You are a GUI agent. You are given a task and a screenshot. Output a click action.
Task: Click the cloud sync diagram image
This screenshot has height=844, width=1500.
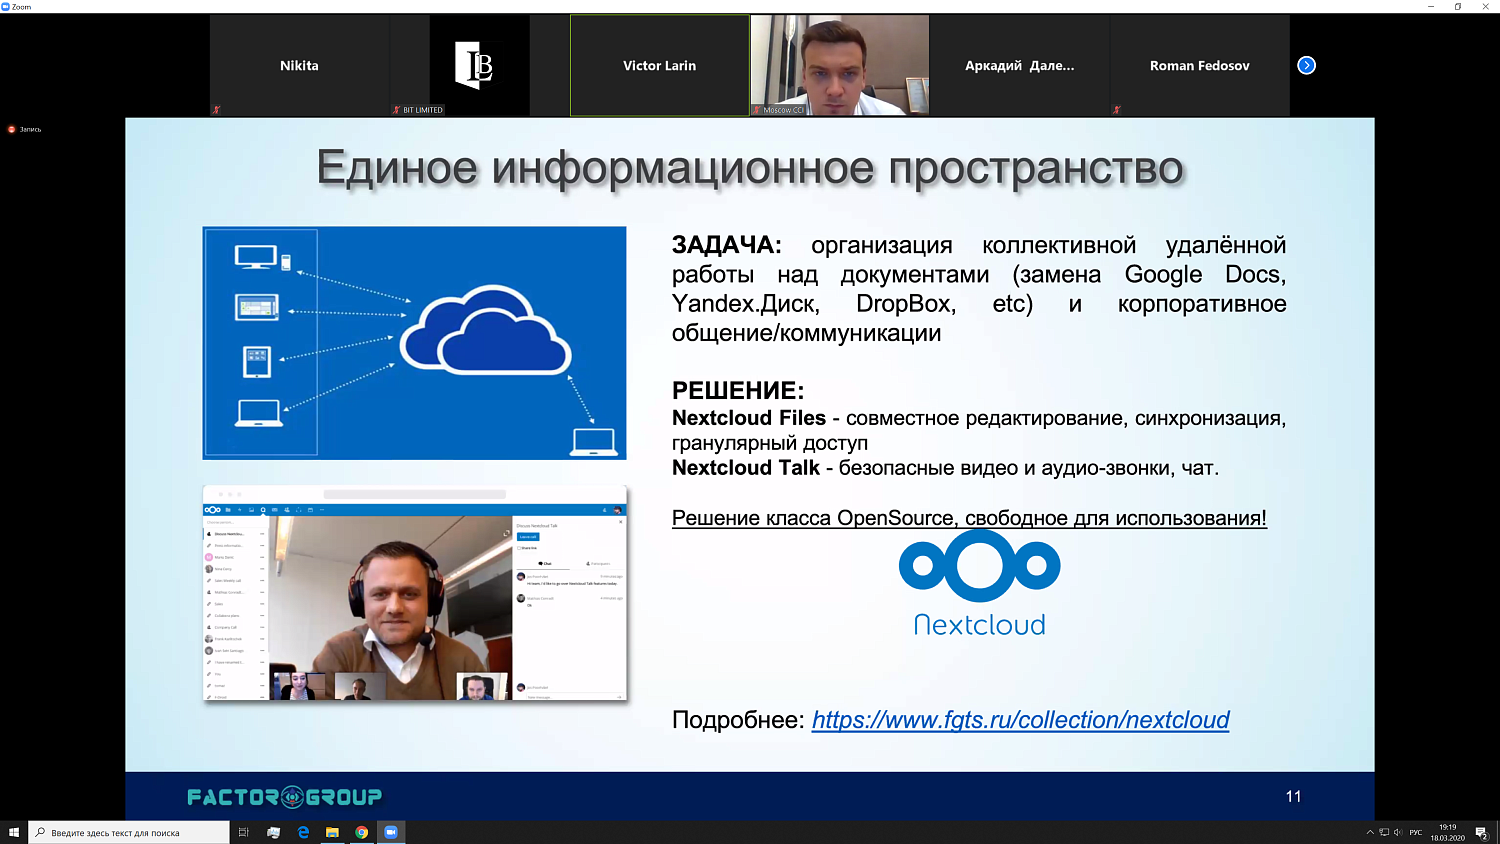point(415,343)
